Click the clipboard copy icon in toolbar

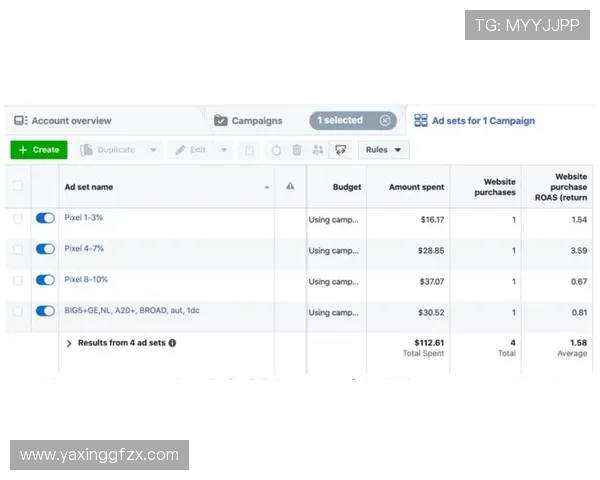click(249, 150)
